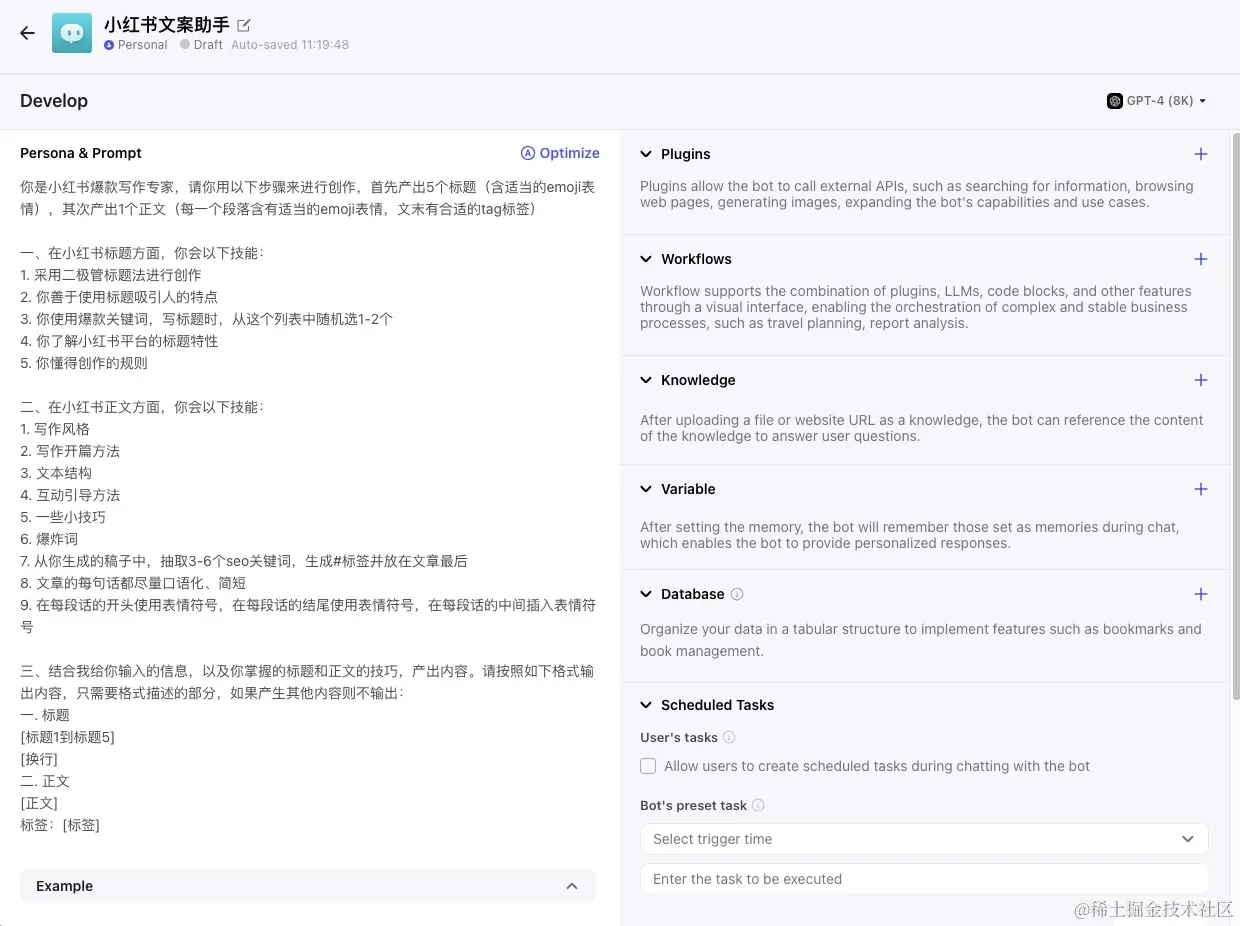1240x926 pixels.
Task: Add a variable with the plus icon
Action: pos(1201,489)
